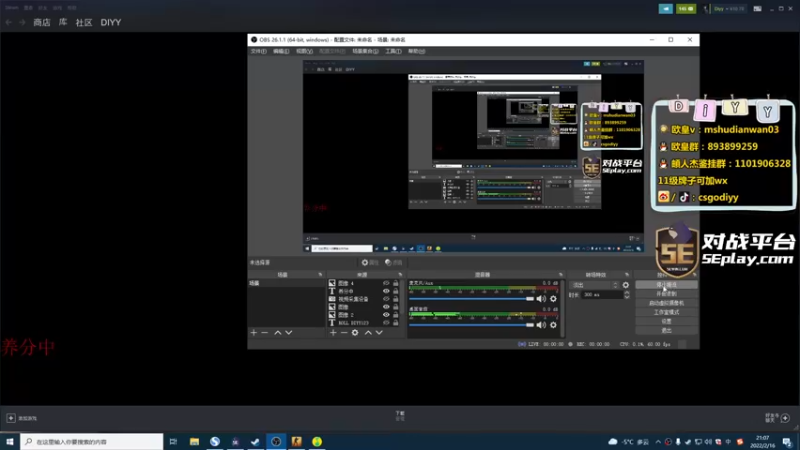This screenshot has height=450, width=800.
Task: Click the 属性 properties toolbar button
Action: [370, 262]
